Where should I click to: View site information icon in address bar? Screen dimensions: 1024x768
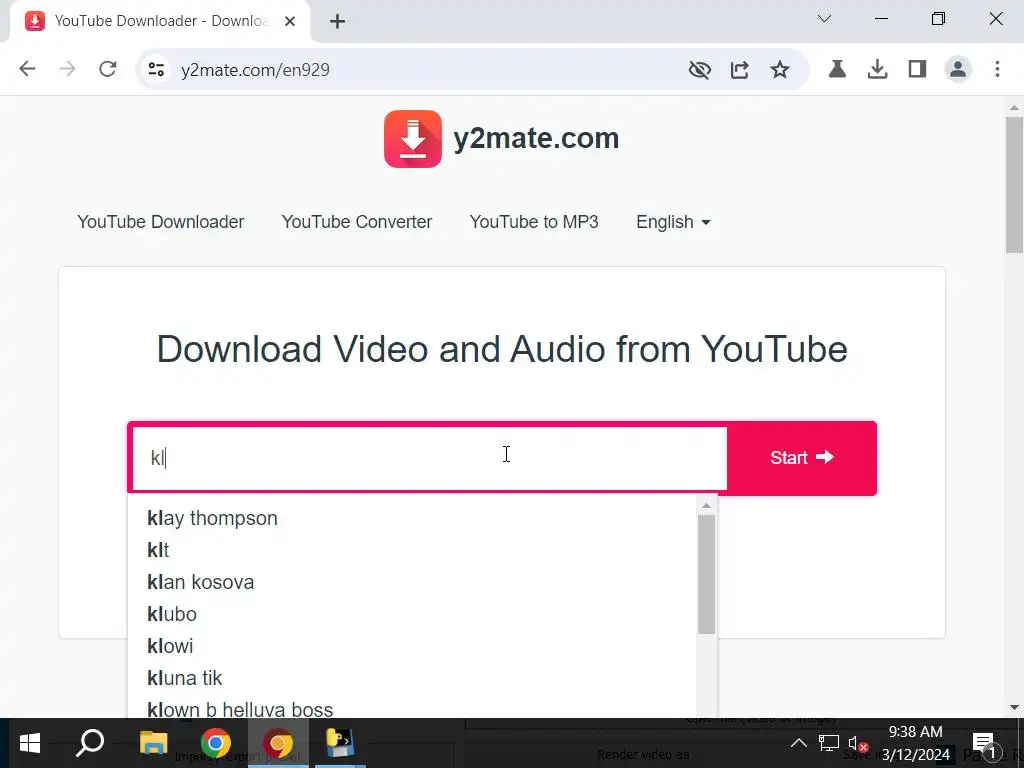pos(156,69)
